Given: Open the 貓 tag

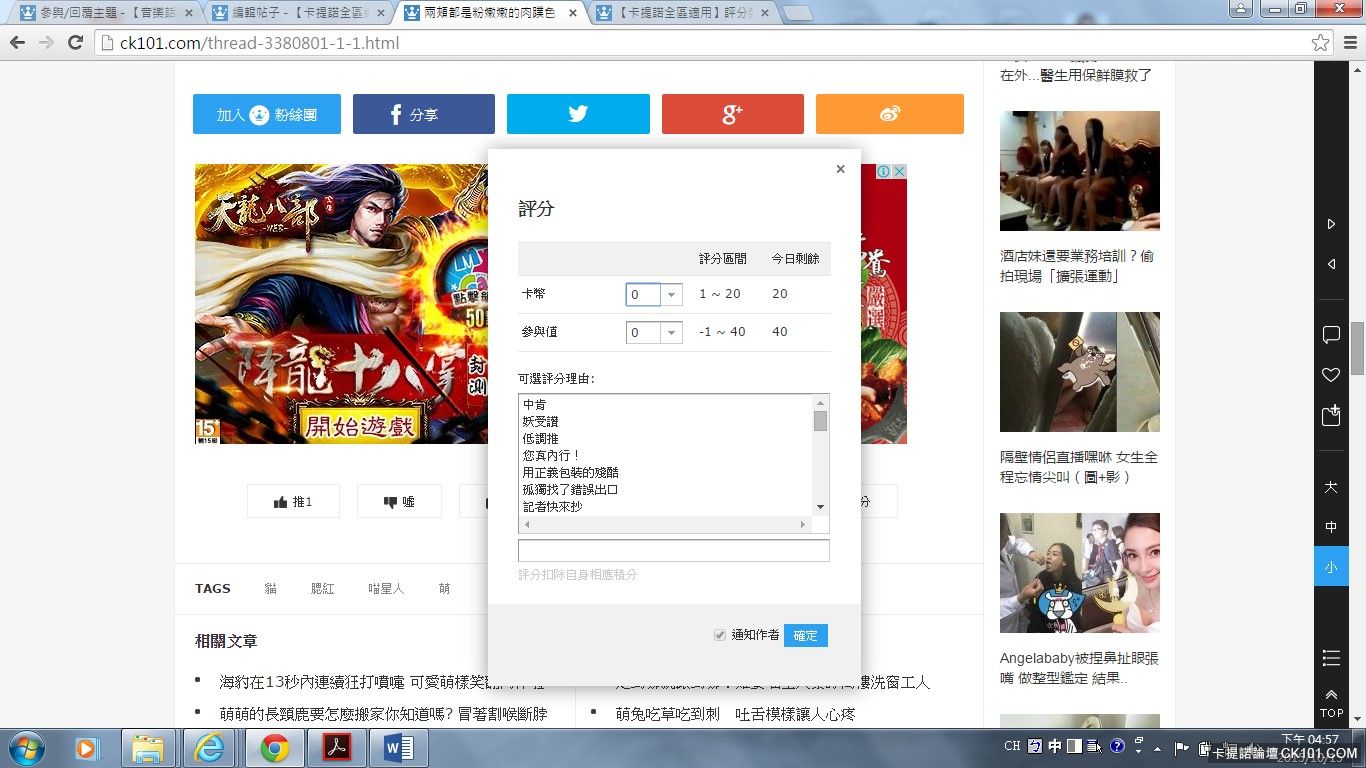Looking at the screenshot, I should (271, 589).
